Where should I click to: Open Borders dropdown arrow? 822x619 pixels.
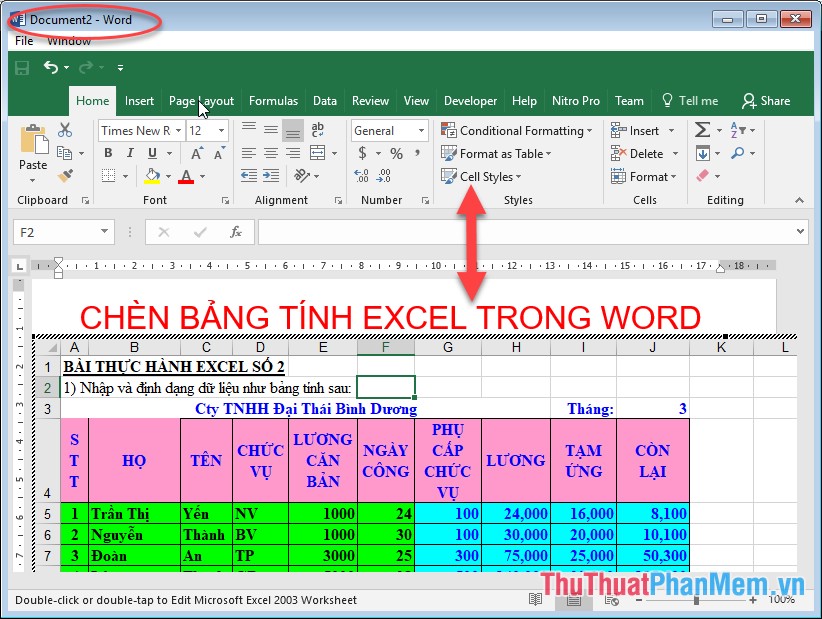[125, 177]
